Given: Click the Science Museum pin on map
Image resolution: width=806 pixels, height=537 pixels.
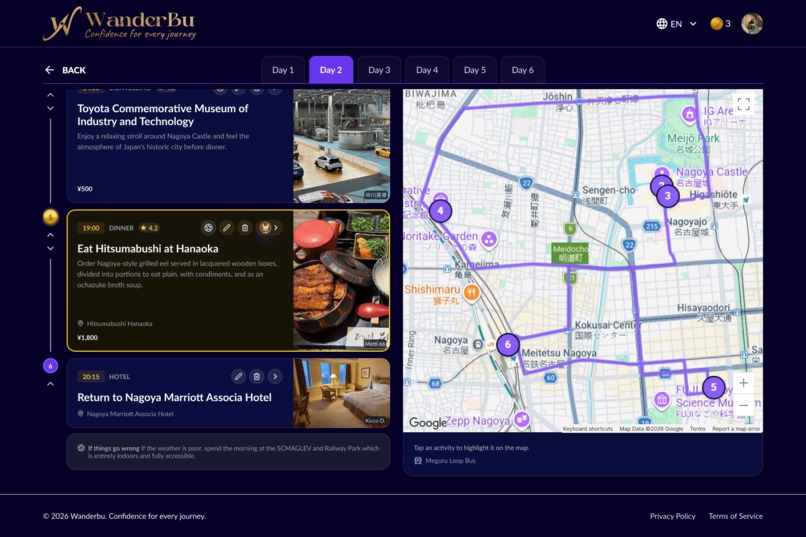Looking at the screenshot, I should (x=662, y=400).
